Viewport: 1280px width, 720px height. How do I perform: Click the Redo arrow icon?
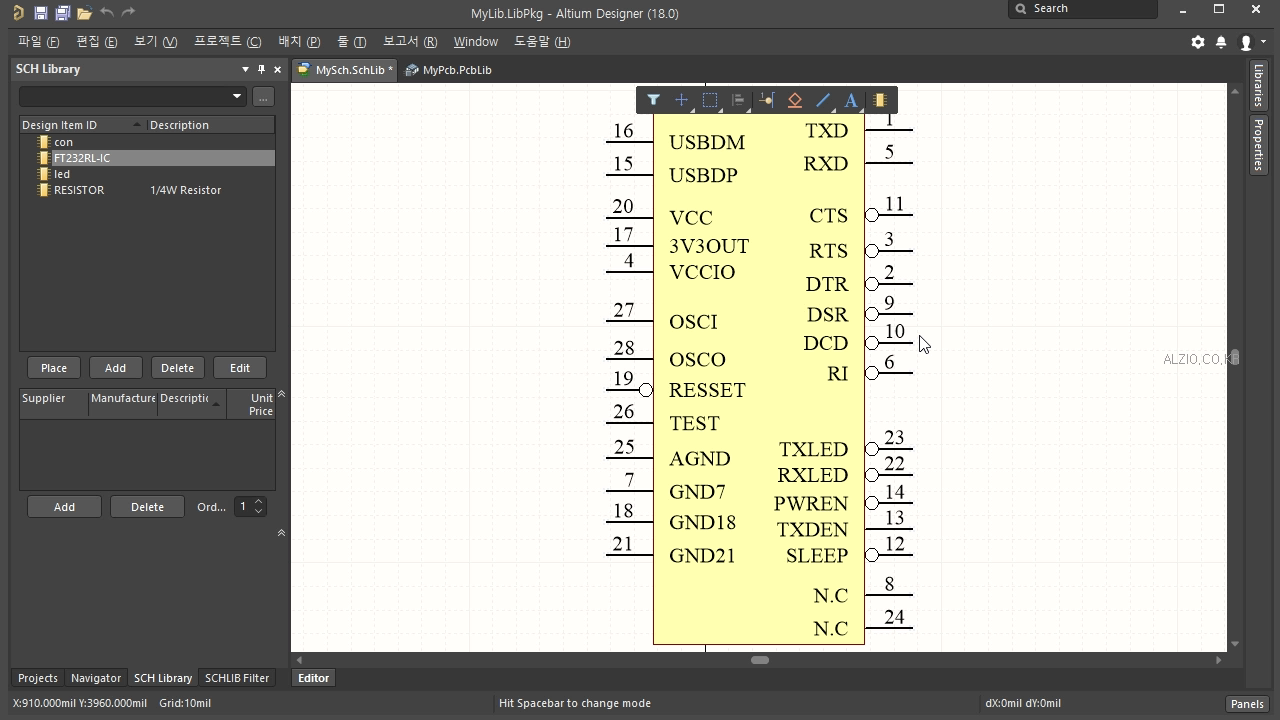(x=128, y=13)
